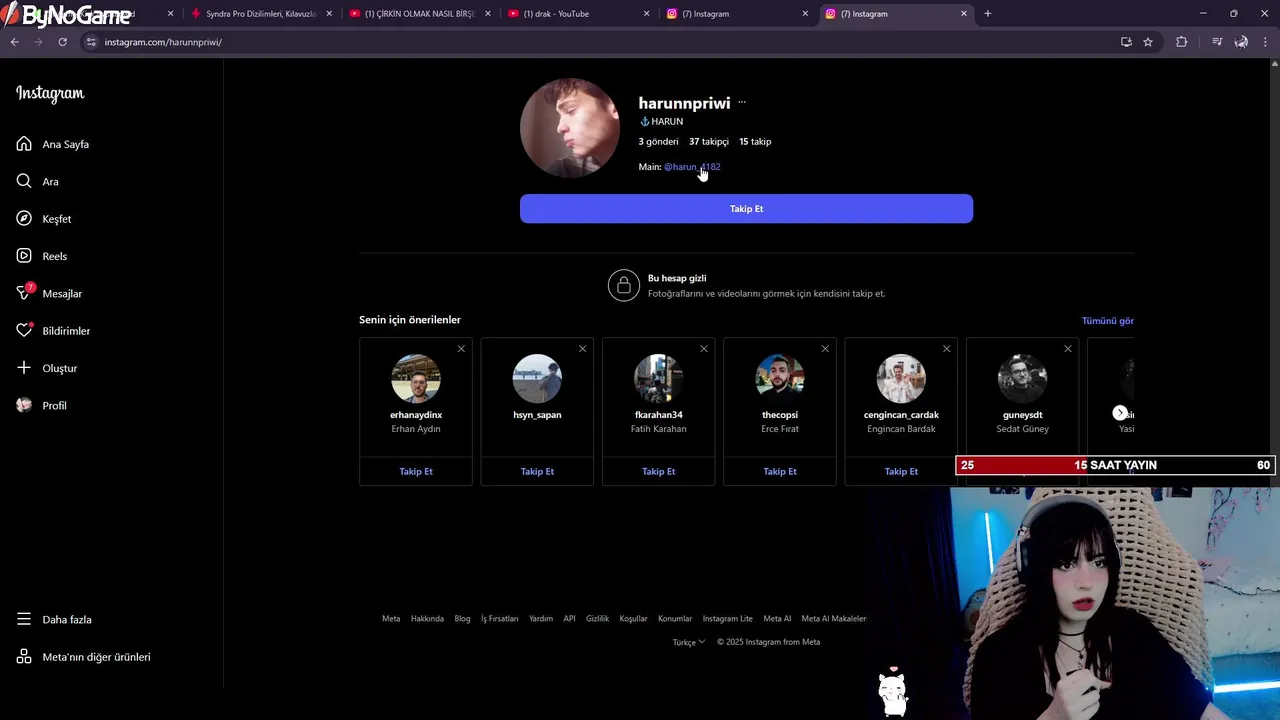
Task: Click browser back arrow
Action: [x=14, y=42]
